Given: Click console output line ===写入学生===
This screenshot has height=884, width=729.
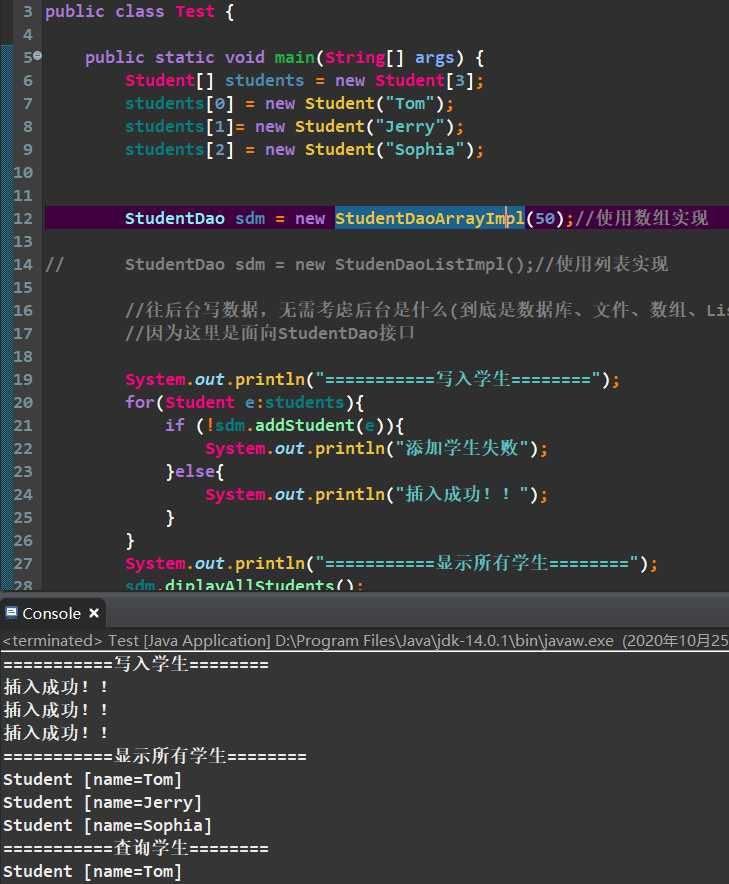Looking at the screenshot, I should (x=136, y=664).
